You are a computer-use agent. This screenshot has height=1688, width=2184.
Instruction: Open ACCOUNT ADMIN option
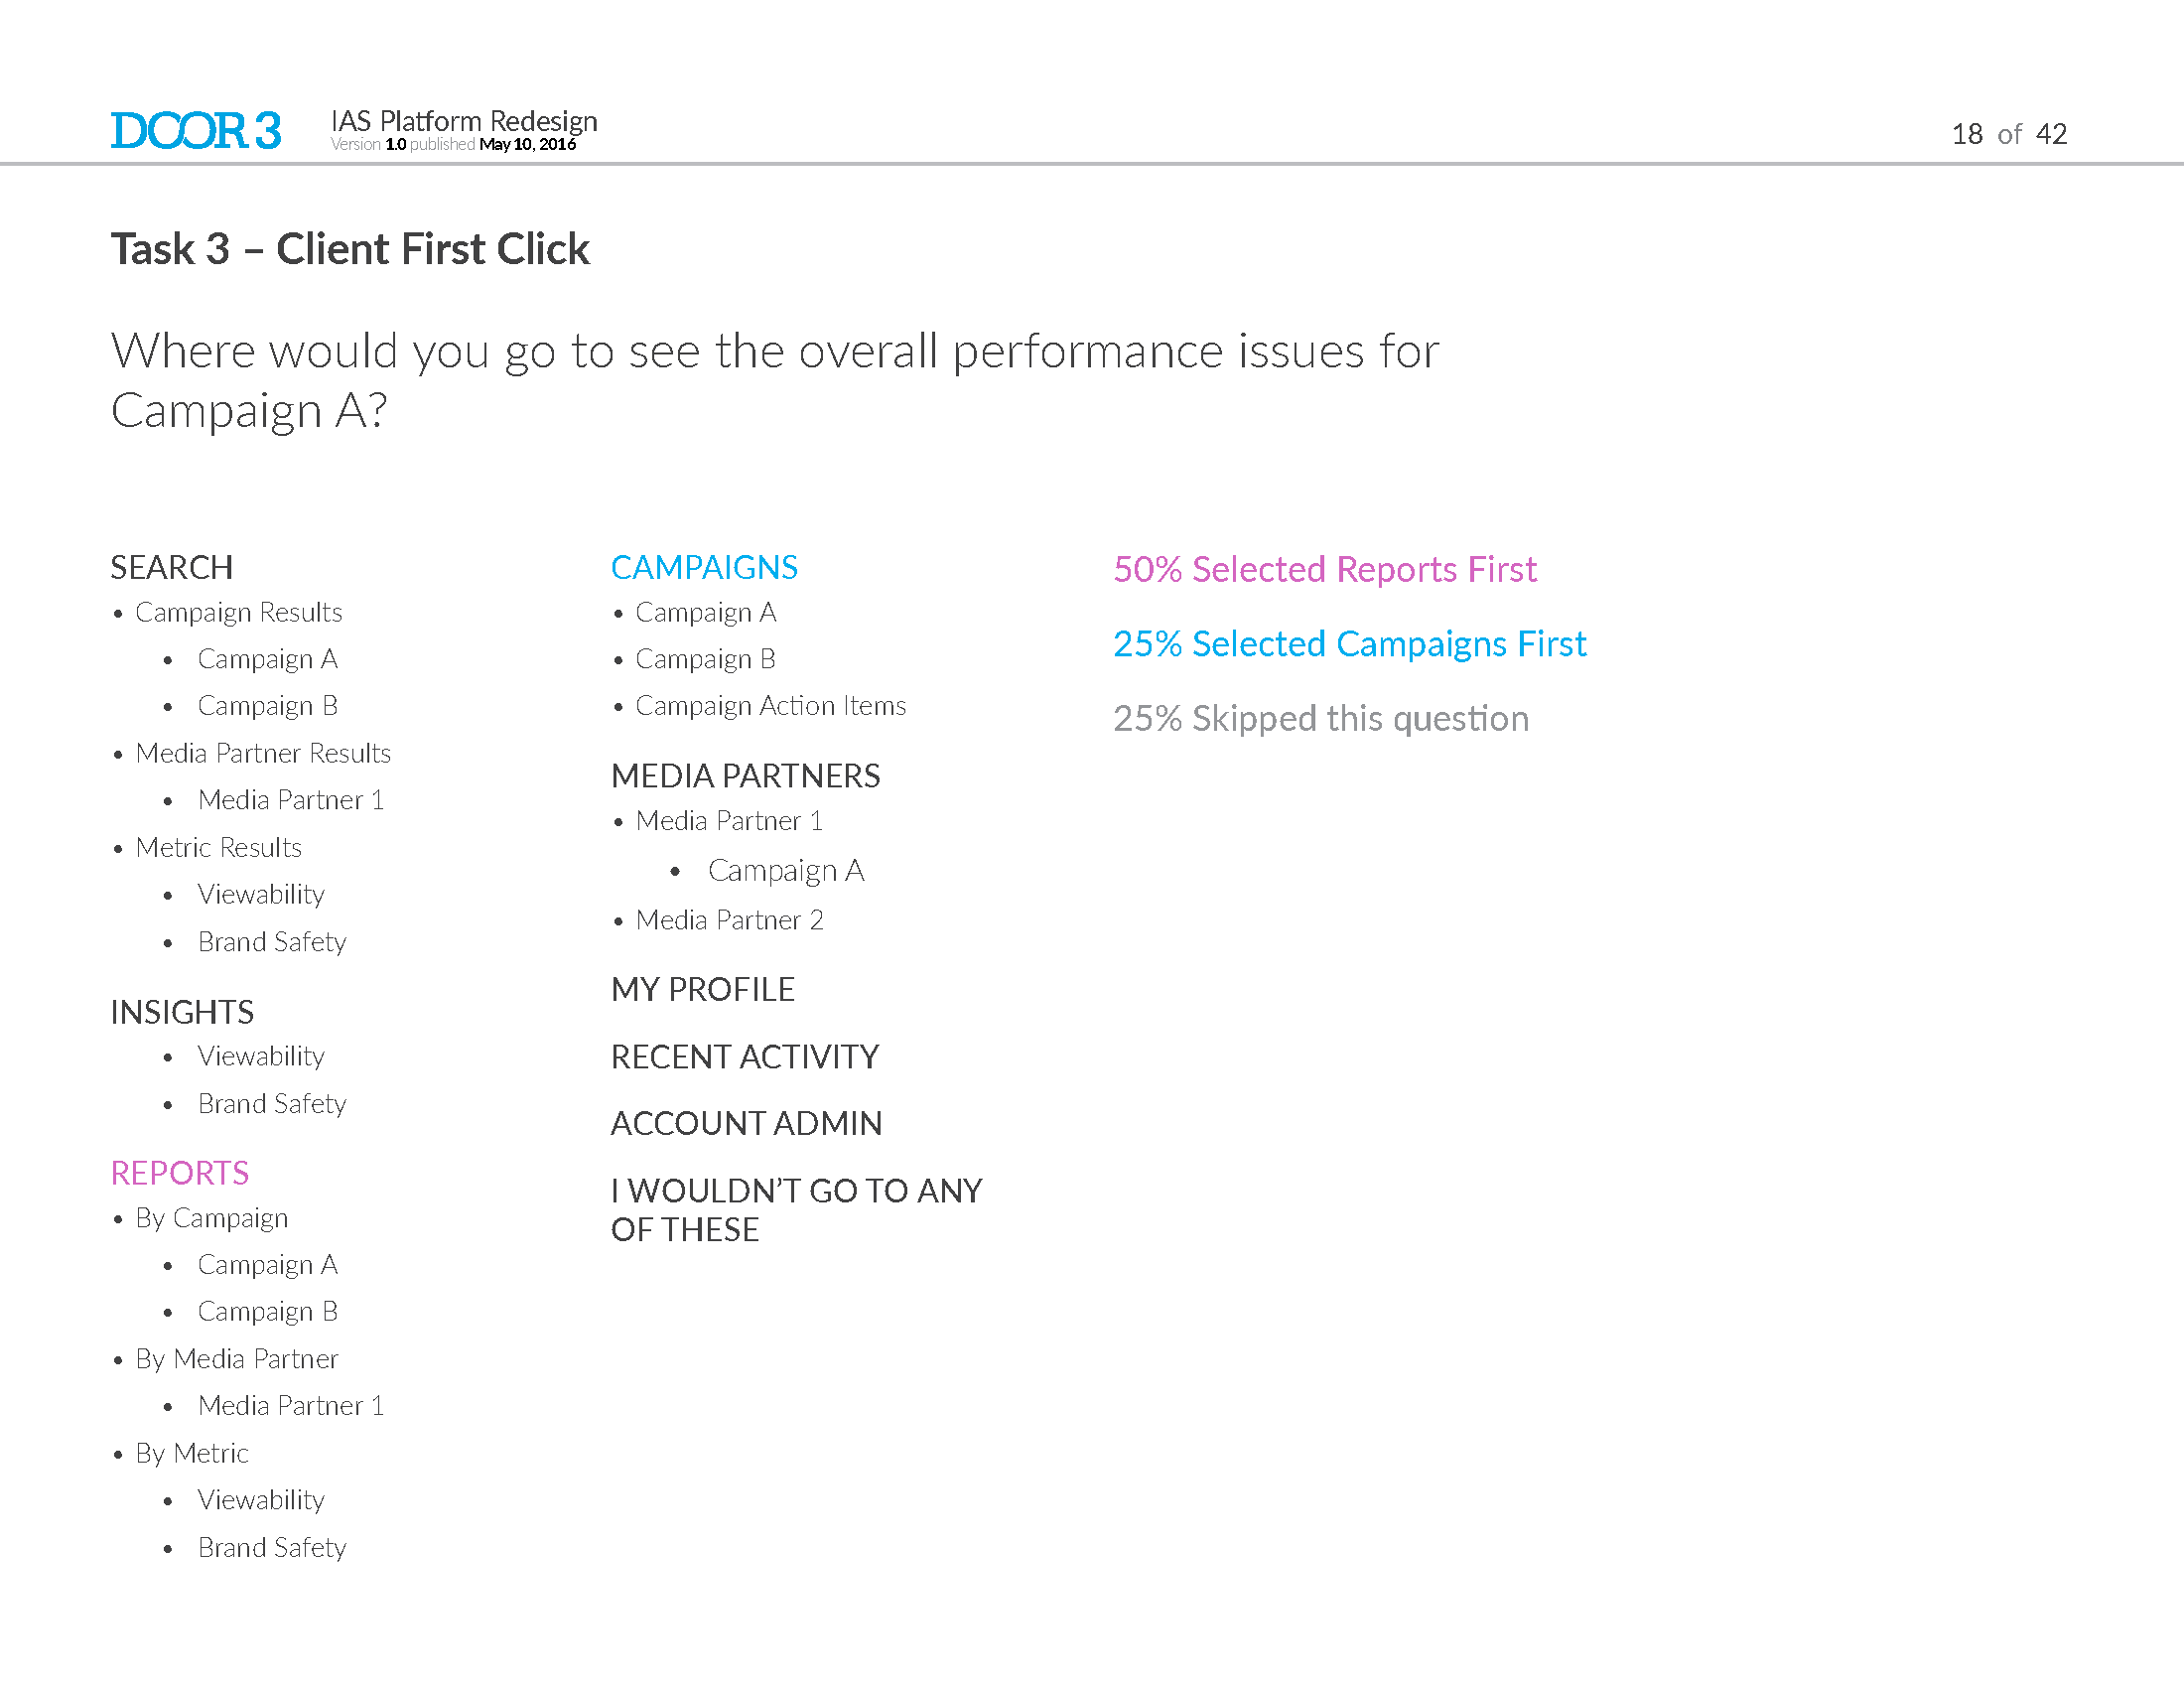click(x=747, y=1124)
